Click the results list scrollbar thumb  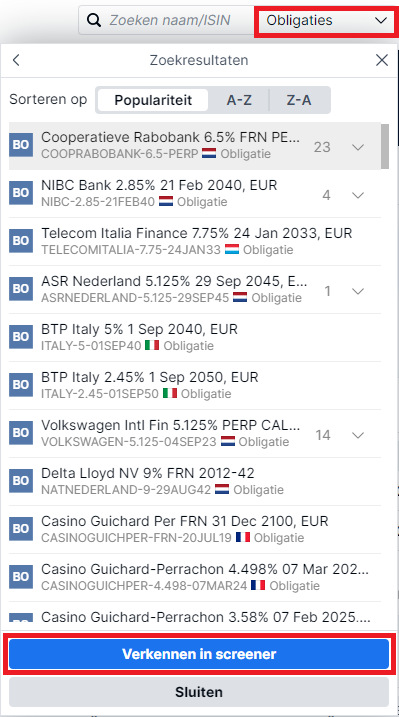click(x=385, y=146)
